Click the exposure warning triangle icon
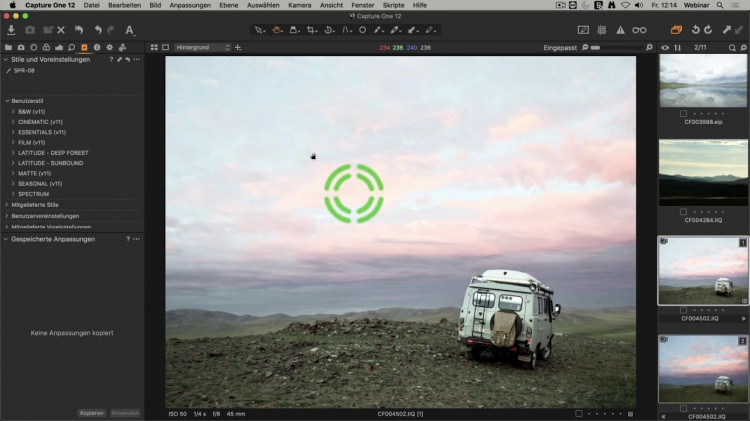 pyautogui.click(x=620, y=30)
